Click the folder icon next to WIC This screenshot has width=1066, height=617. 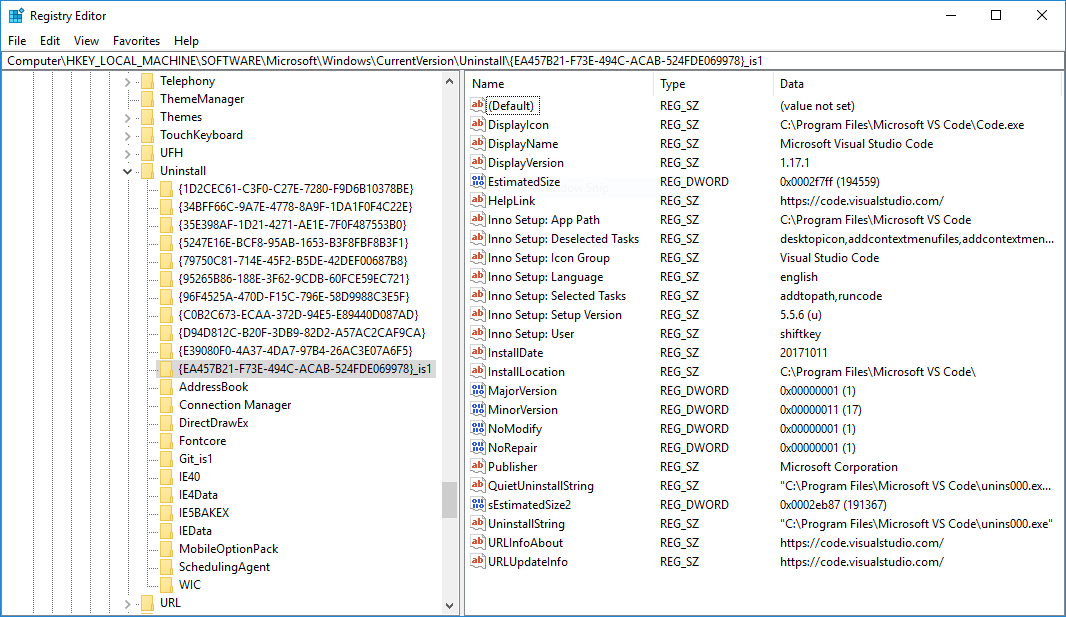[x=167, y=585]
